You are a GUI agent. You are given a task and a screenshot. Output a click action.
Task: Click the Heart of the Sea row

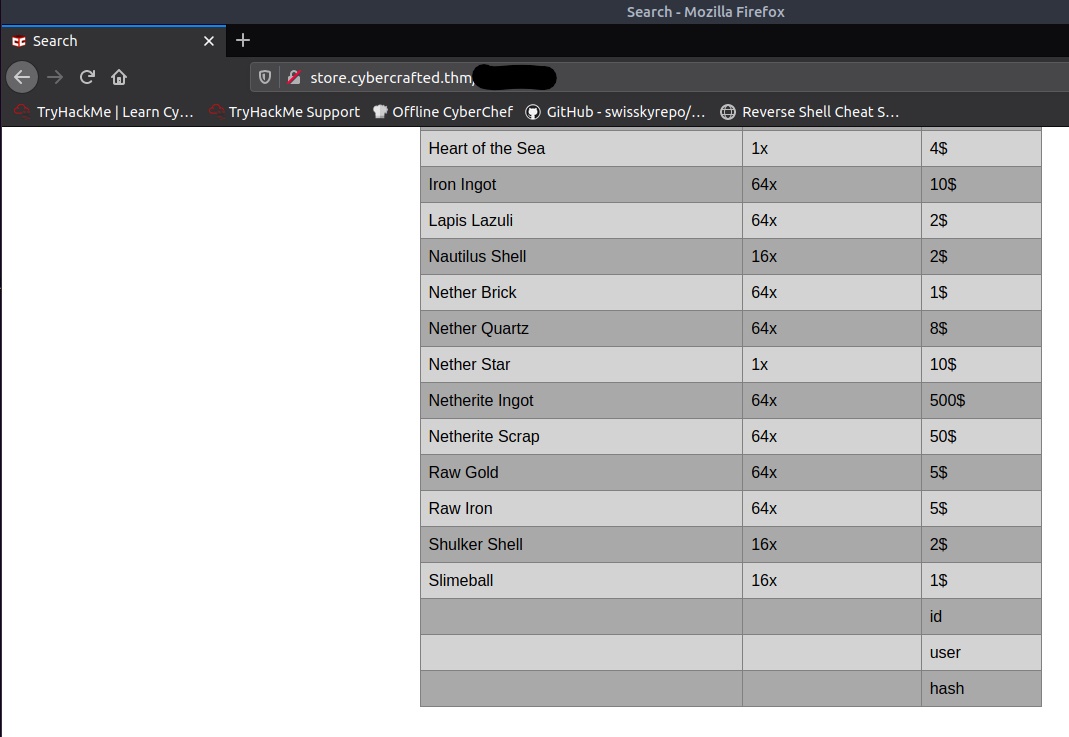(487, 148)
